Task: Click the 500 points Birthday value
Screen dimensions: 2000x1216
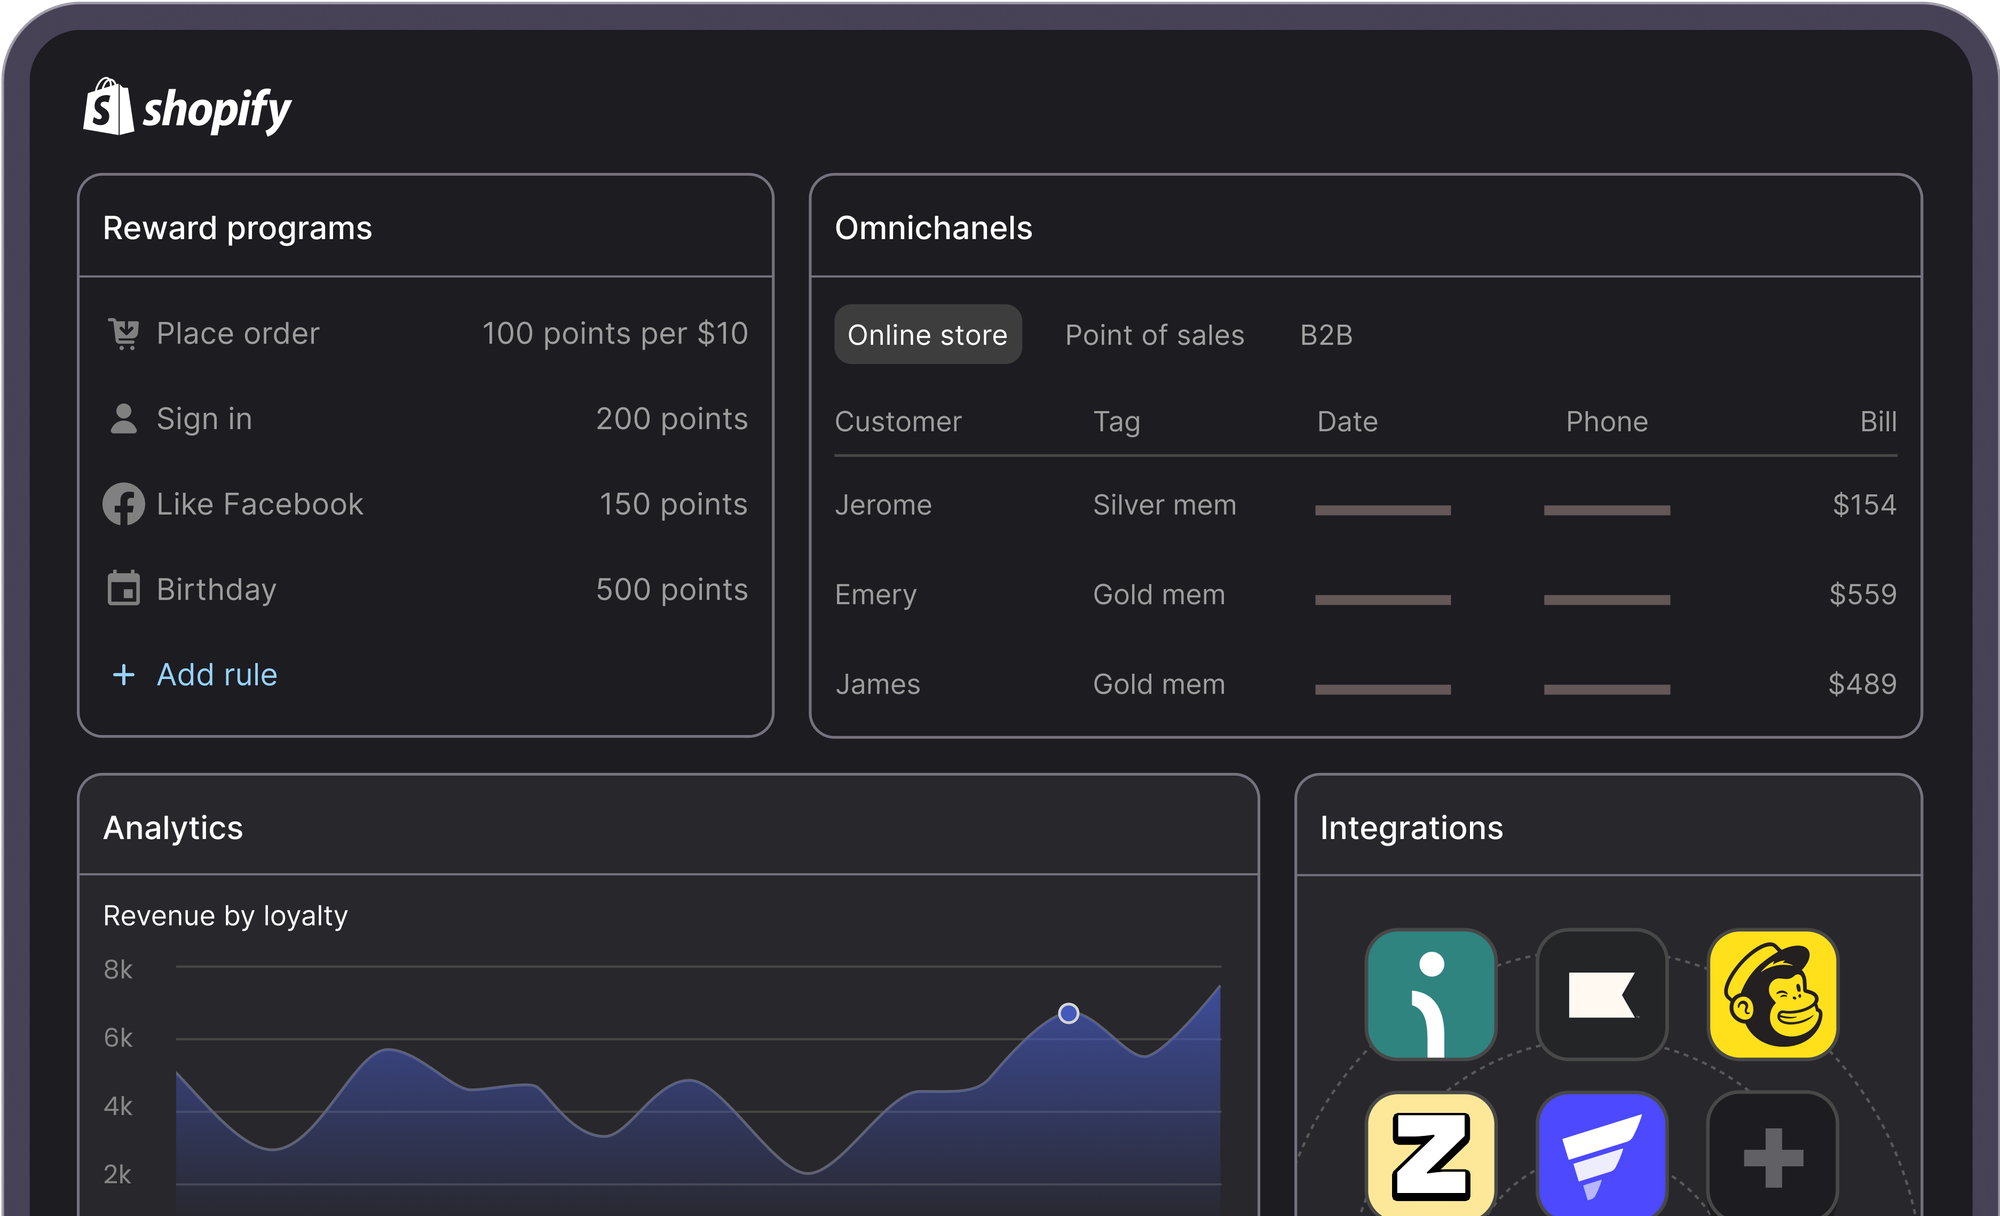Action: pos(671,590)
